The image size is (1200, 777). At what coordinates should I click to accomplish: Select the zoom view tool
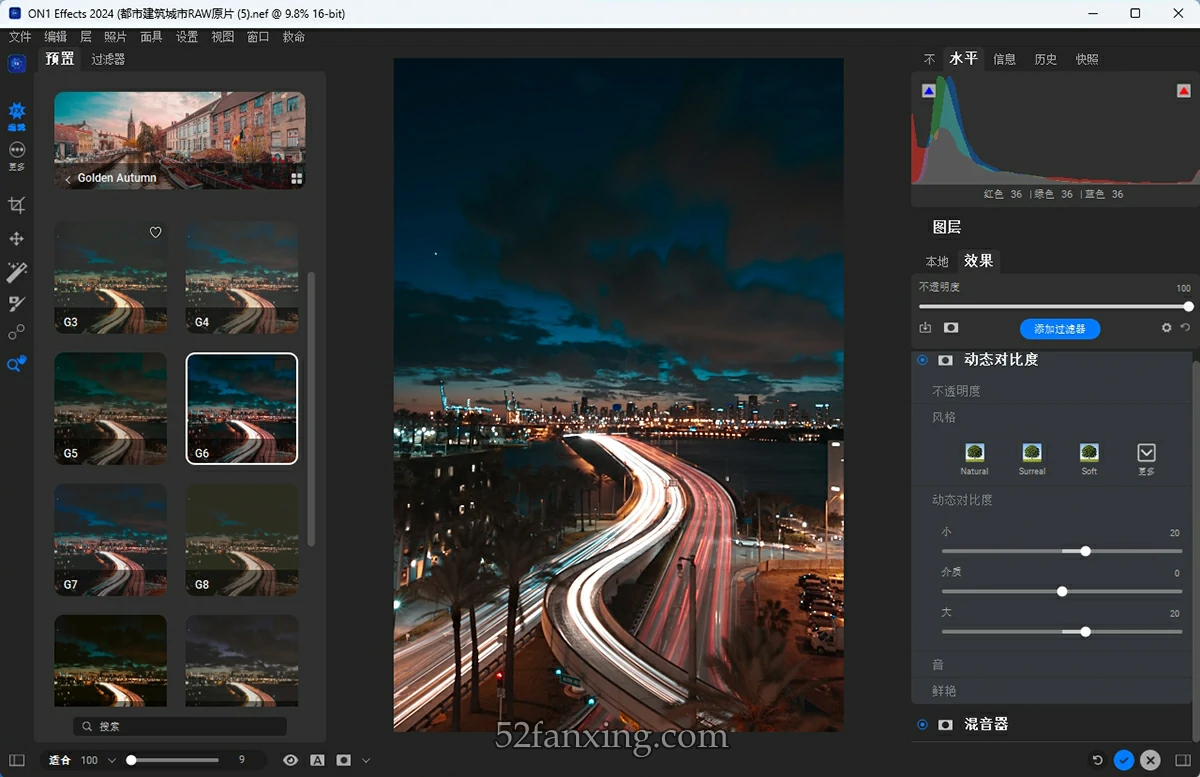[16, 364]
